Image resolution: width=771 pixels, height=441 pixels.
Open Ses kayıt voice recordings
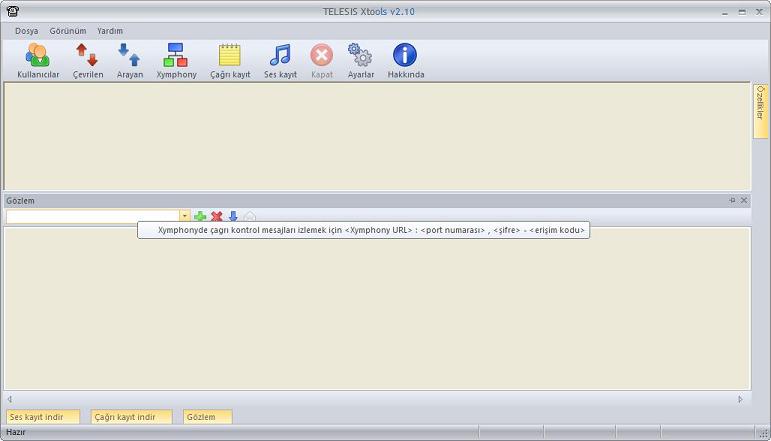click(x=280, y=60)
